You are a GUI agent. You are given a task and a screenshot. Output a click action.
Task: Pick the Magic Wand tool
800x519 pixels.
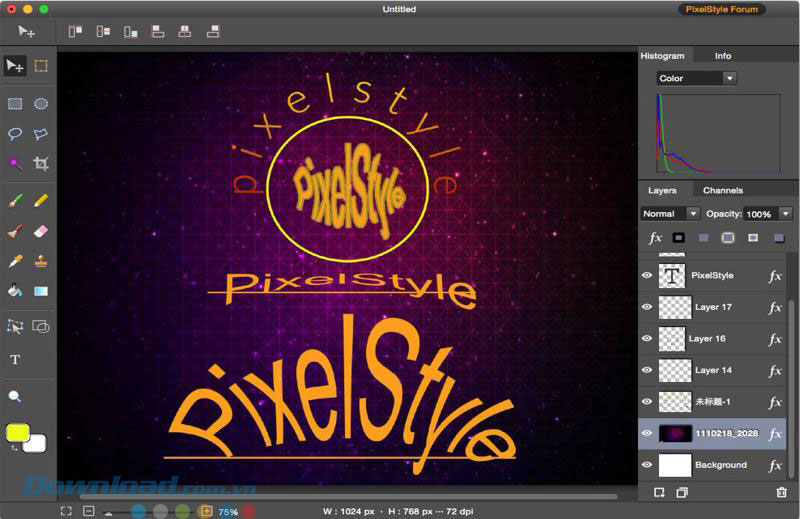click(15, 163)
